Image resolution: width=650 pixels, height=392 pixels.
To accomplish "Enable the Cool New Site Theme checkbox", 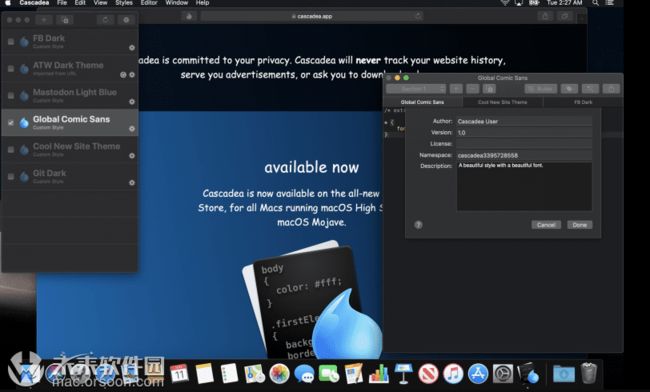I will pyautogui.click(x=11, y=150).
